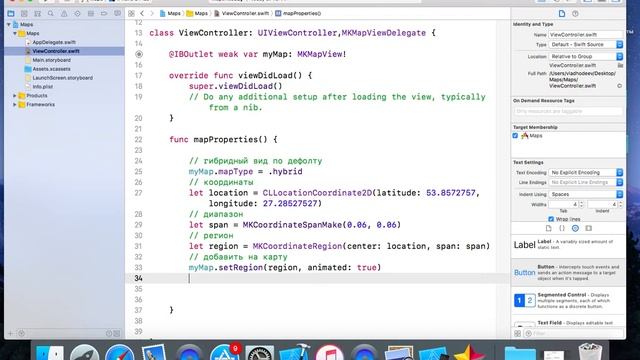Show the Code Snippet library
This screenshot has width=640, height=360.
562,228
